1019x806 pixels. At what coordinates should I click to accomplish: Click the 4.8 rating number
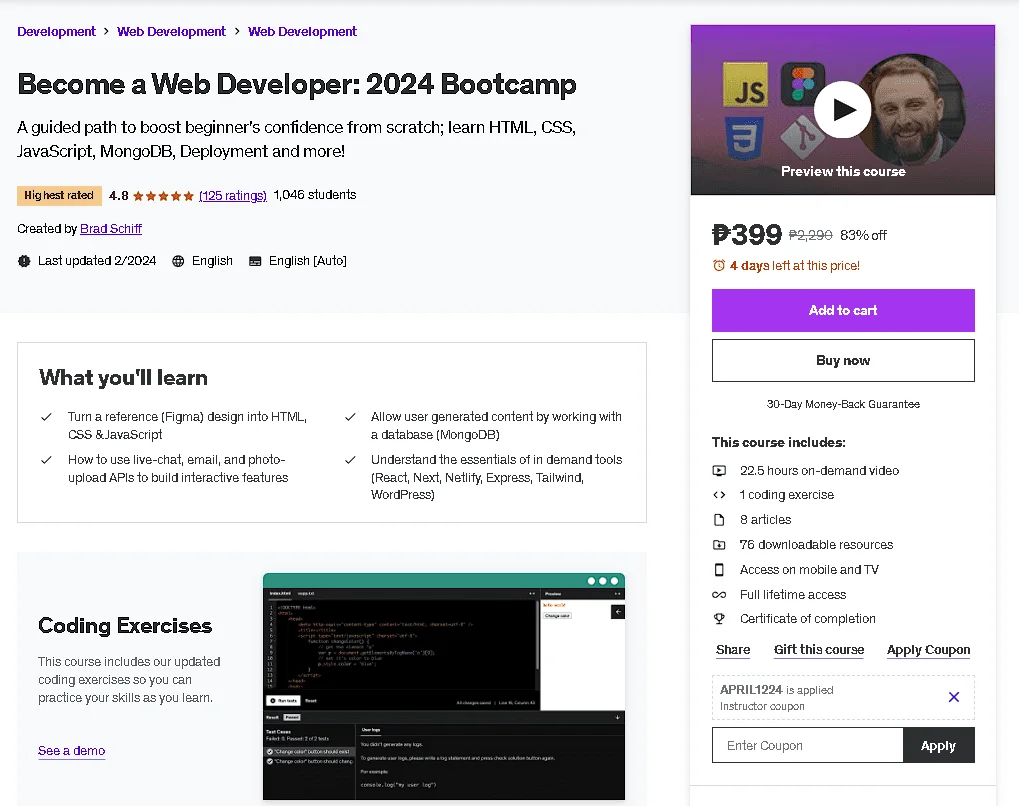click(118, 196)
